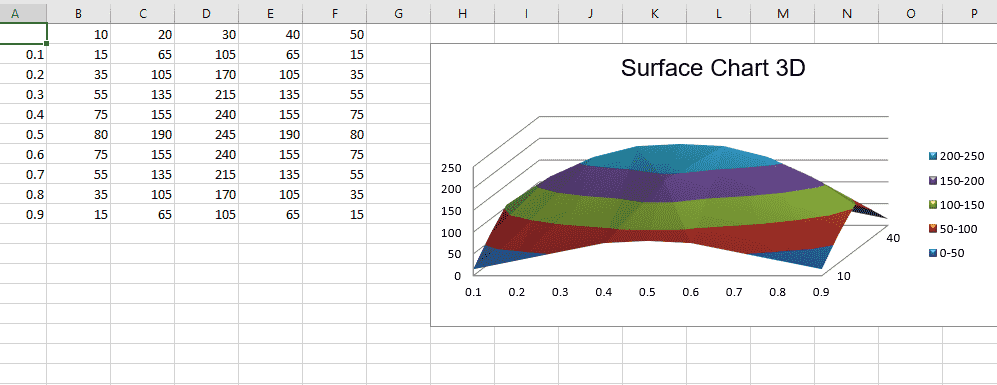This screenshot has width=997, height=385.
Task: Select column header A
Action: (x=24, y=12)
